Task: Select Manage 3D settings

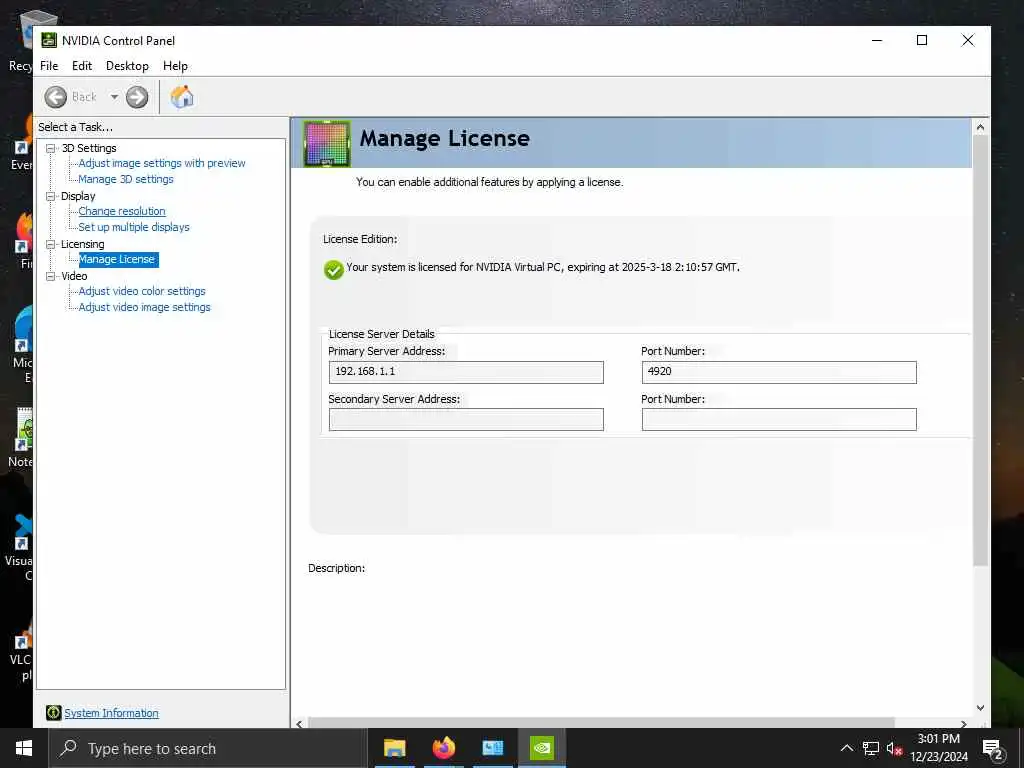Action: (125, 179)
